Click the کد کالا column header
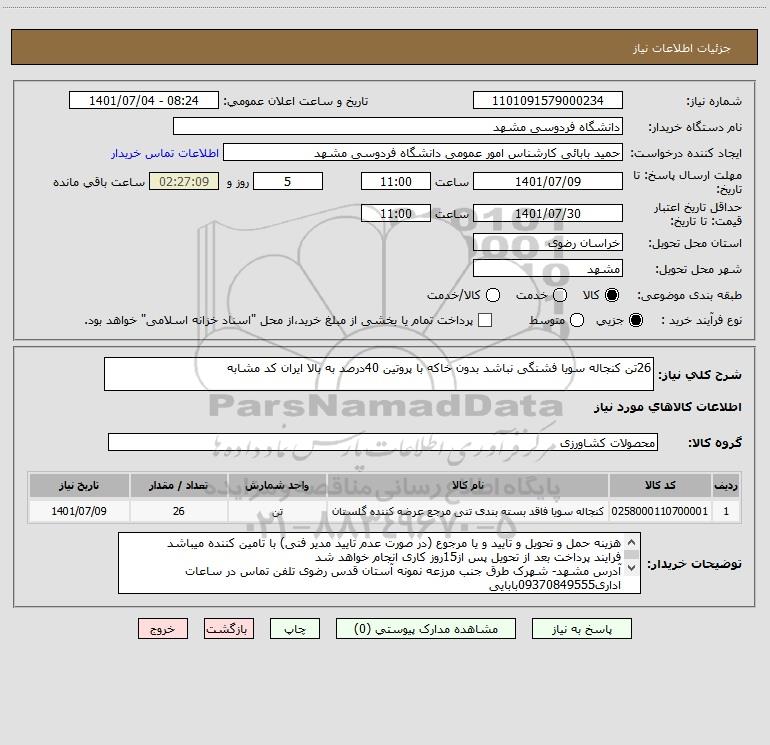The width and height of the screenshot is (770, 745). tap(660, 485)
